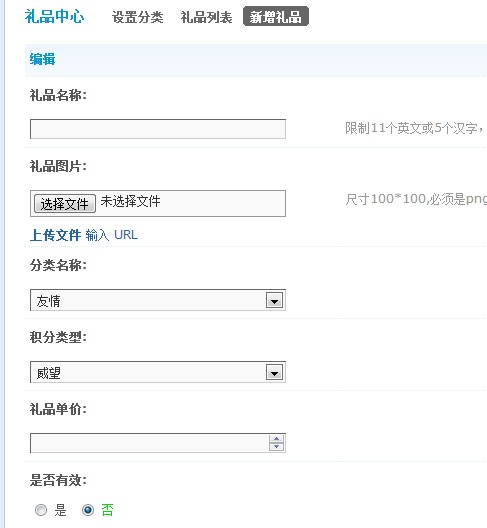Click the 限制11个英文或5个汉字 hint text

416,128
